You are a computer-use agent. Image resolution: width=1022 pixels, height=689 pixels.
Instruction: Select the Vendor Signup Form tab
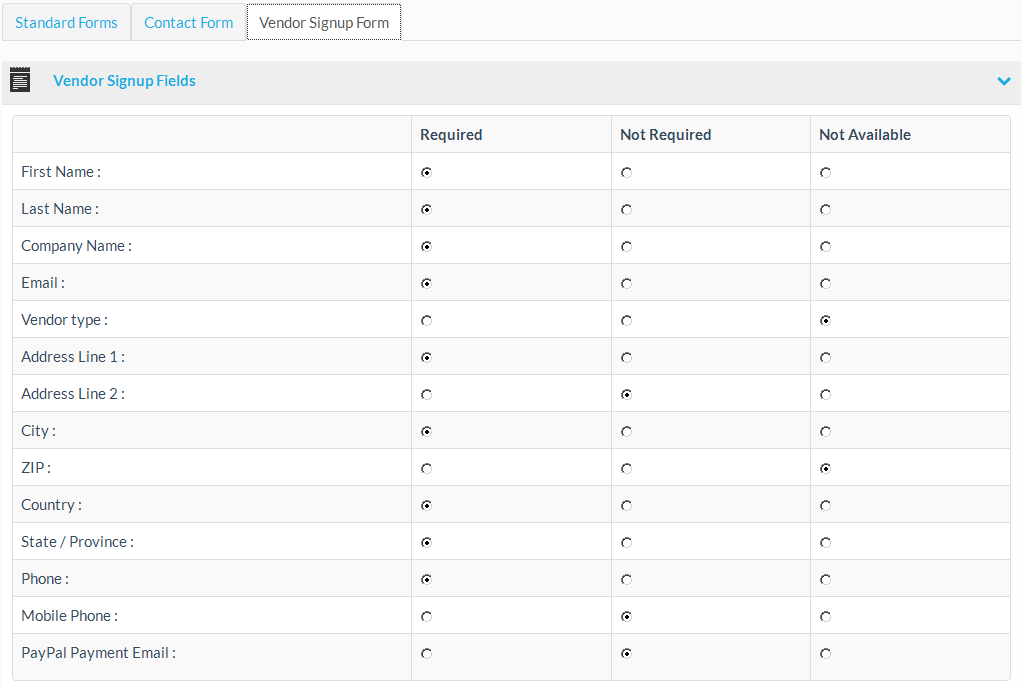pos(324,22)
